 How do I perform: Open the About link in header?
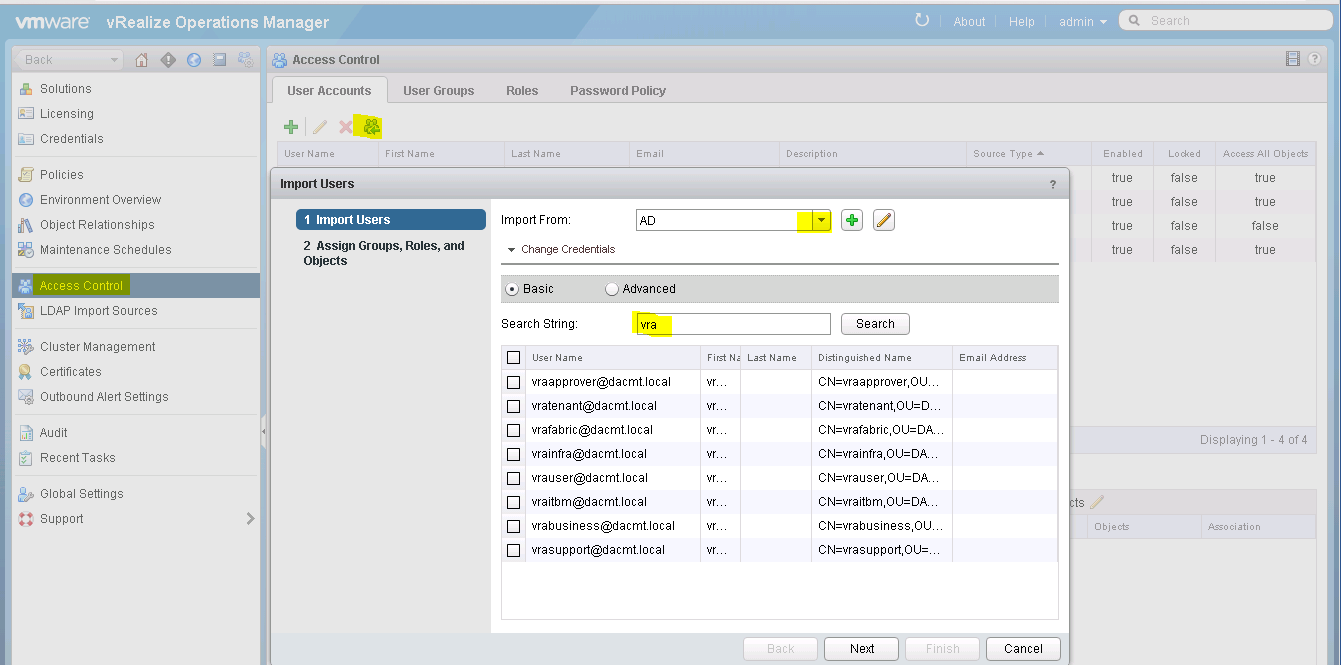(x=969, y=21)
